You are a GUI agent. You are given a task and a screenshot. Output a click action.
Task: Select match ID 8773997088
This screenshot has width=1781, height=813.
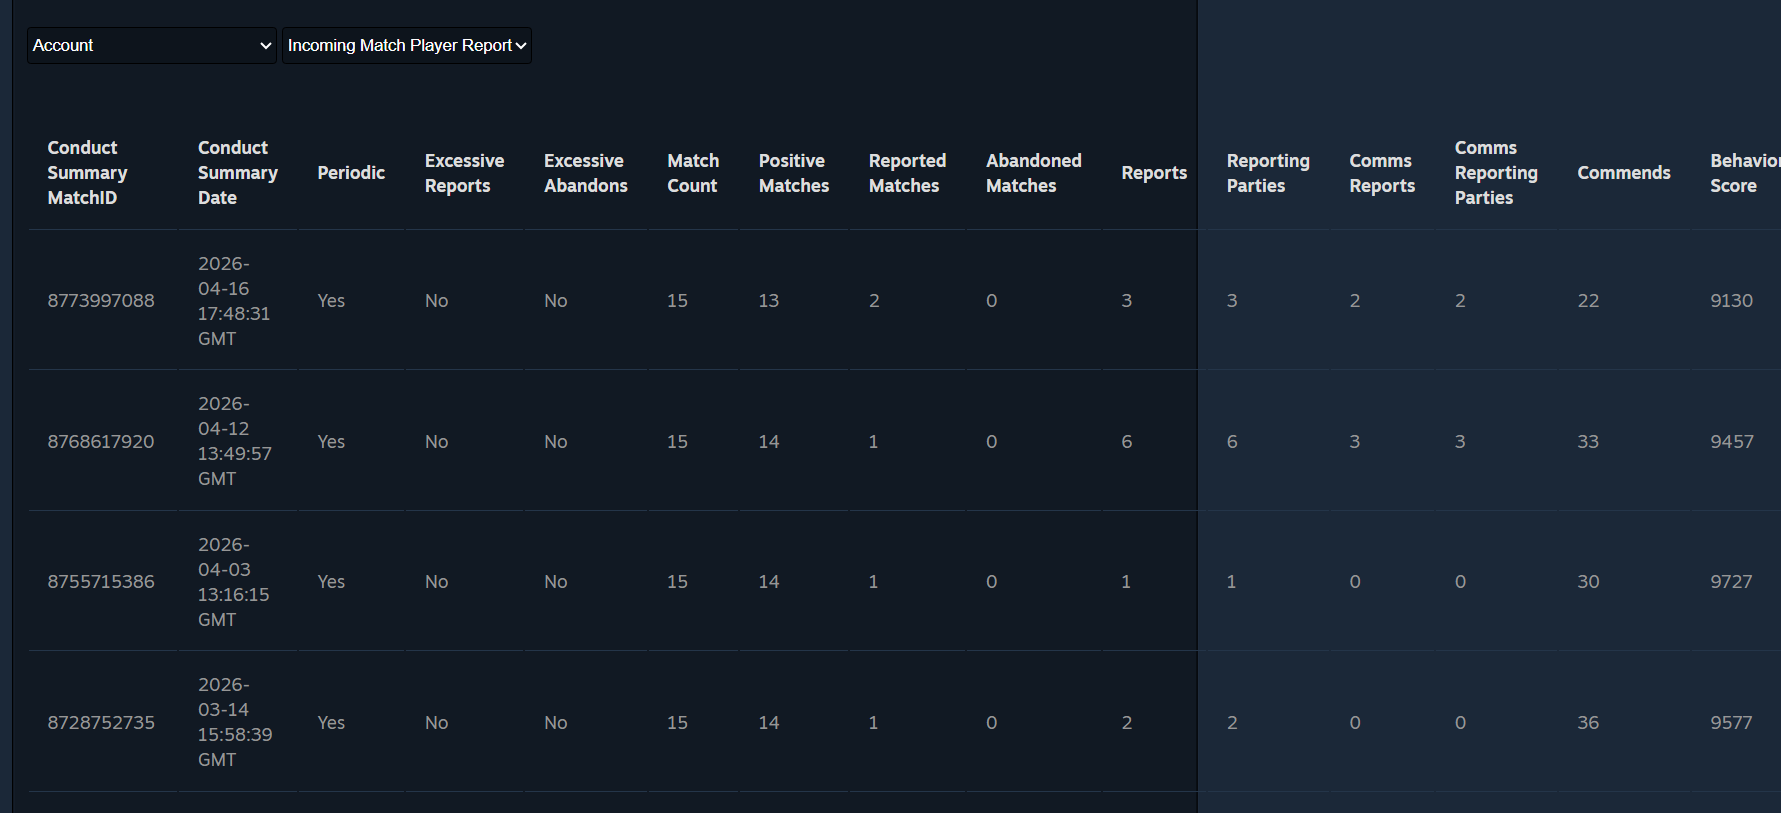(x=101, y=301)
